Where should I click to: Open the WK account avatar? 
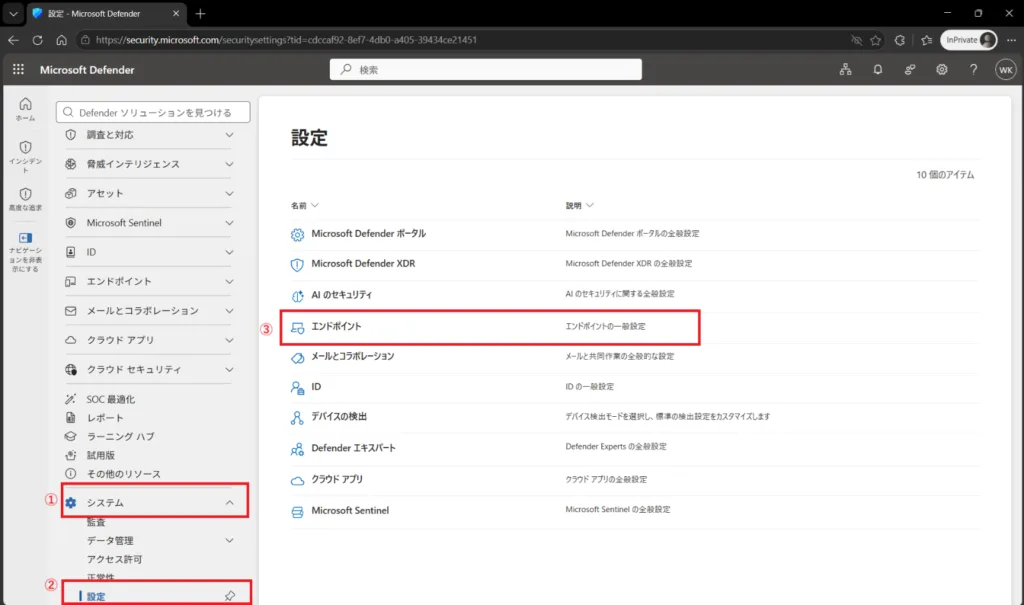(x=1006, y=70)
